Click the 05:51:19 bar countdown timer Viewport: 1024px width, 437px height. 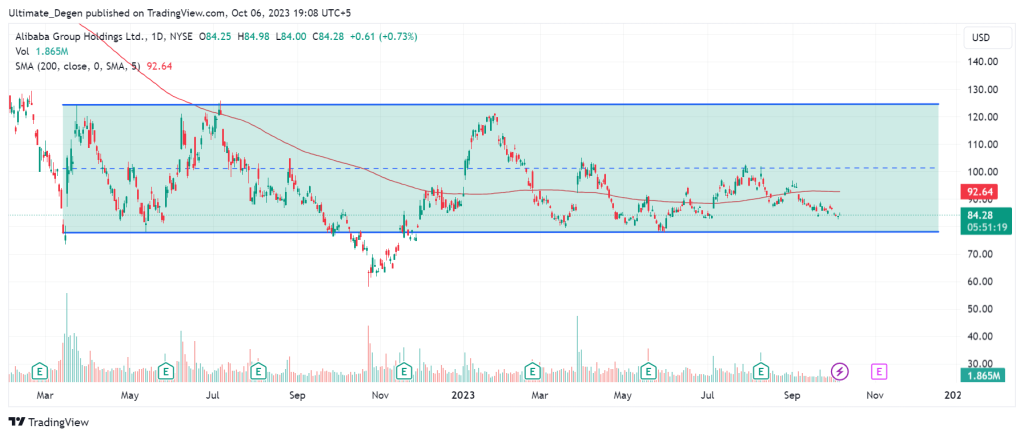point(986,227)
